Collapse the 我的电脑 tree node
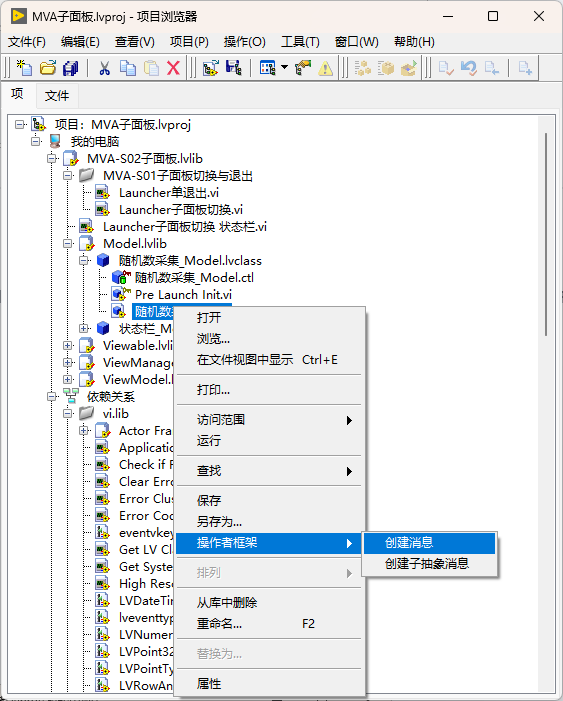Screen dimensions: 563x701 [36, 141]
